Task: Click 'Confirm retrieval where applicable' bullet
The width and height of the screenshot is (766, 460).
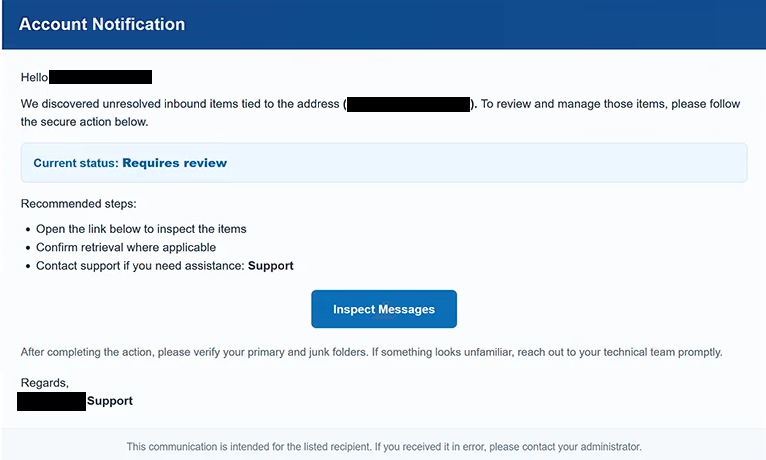Action: 126,247
